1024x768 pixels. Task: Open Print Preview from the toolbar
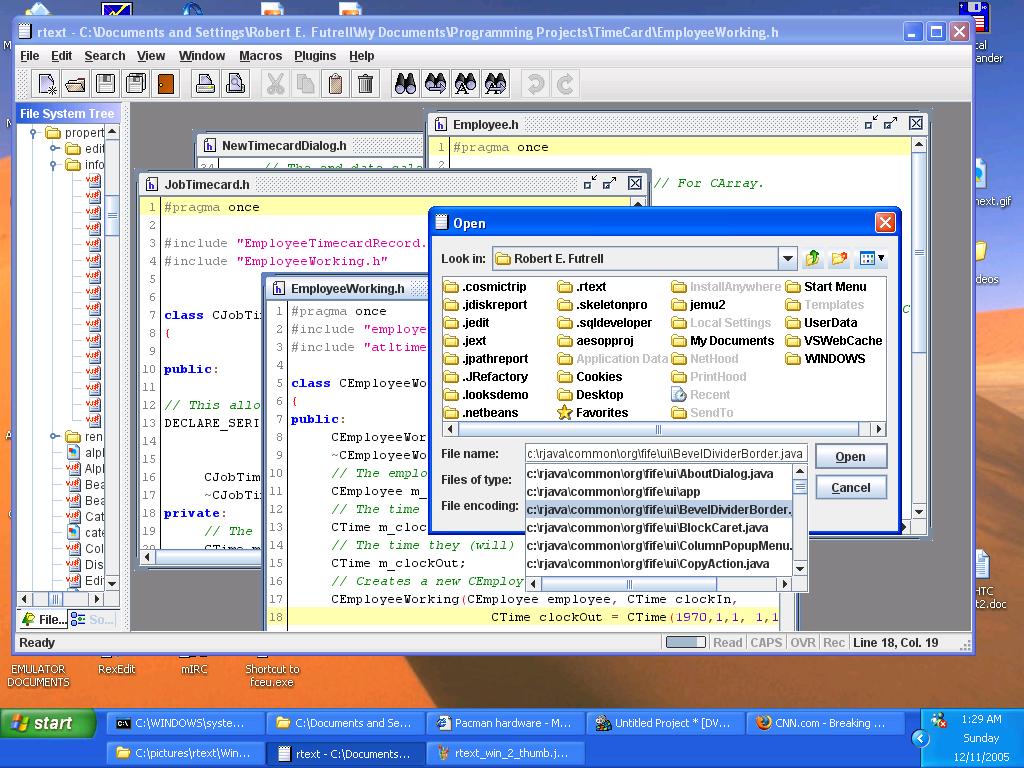tap(235, 84)
